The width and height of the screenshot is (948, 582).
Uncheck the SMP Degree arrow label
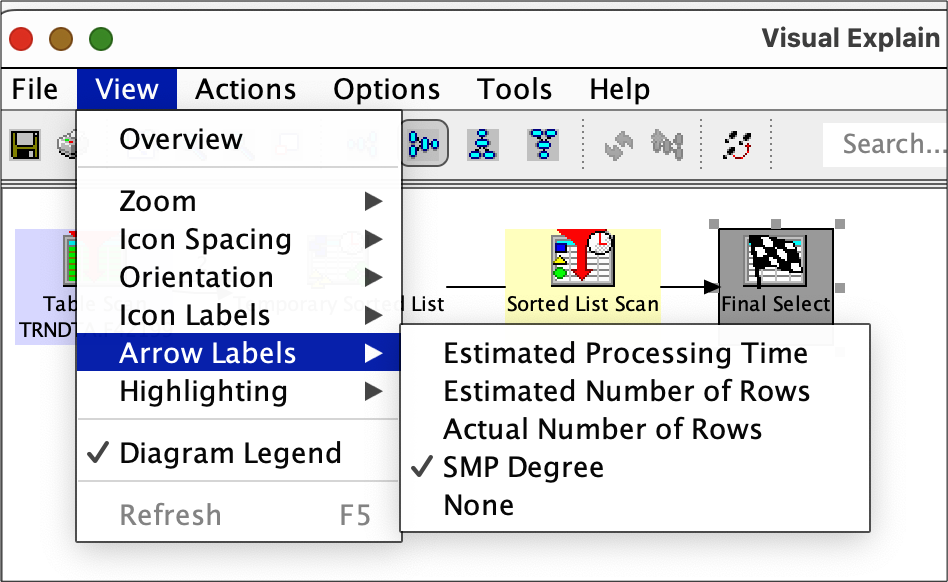click(x=523, y=467)
